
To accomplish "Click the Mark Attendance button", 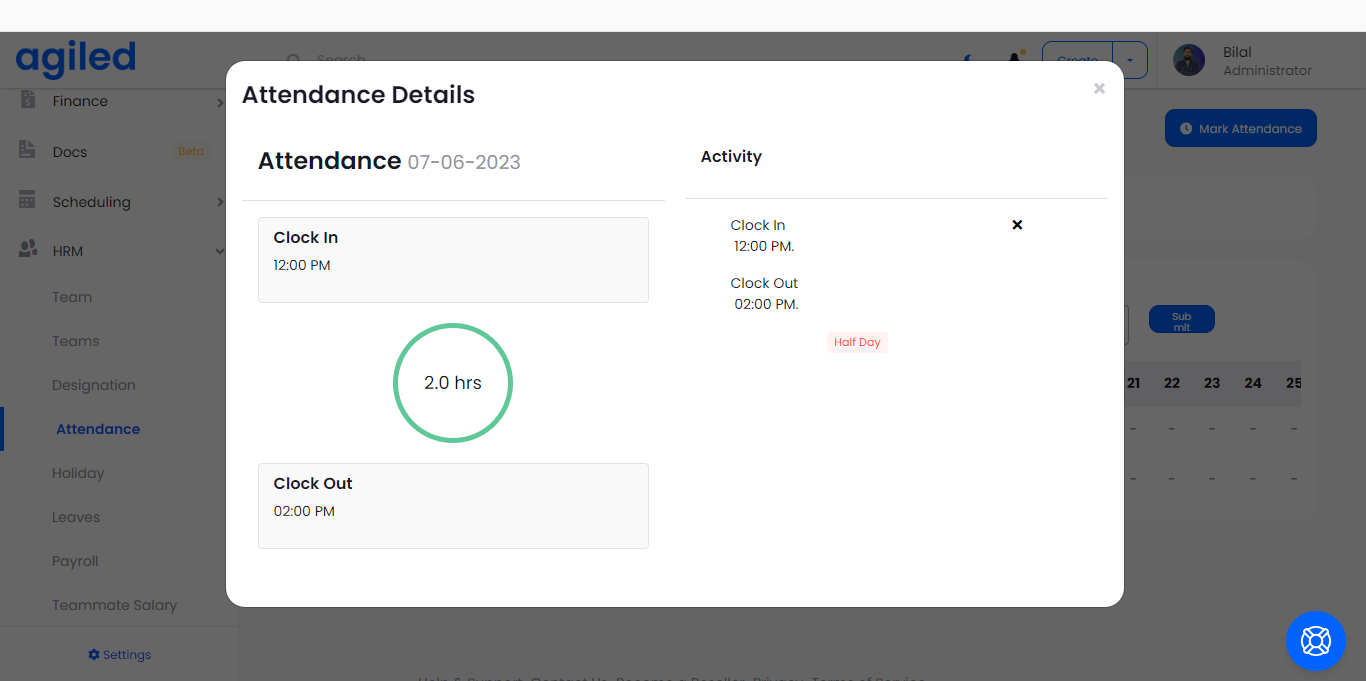I will pyautogui.click(x=1240, y=128).
